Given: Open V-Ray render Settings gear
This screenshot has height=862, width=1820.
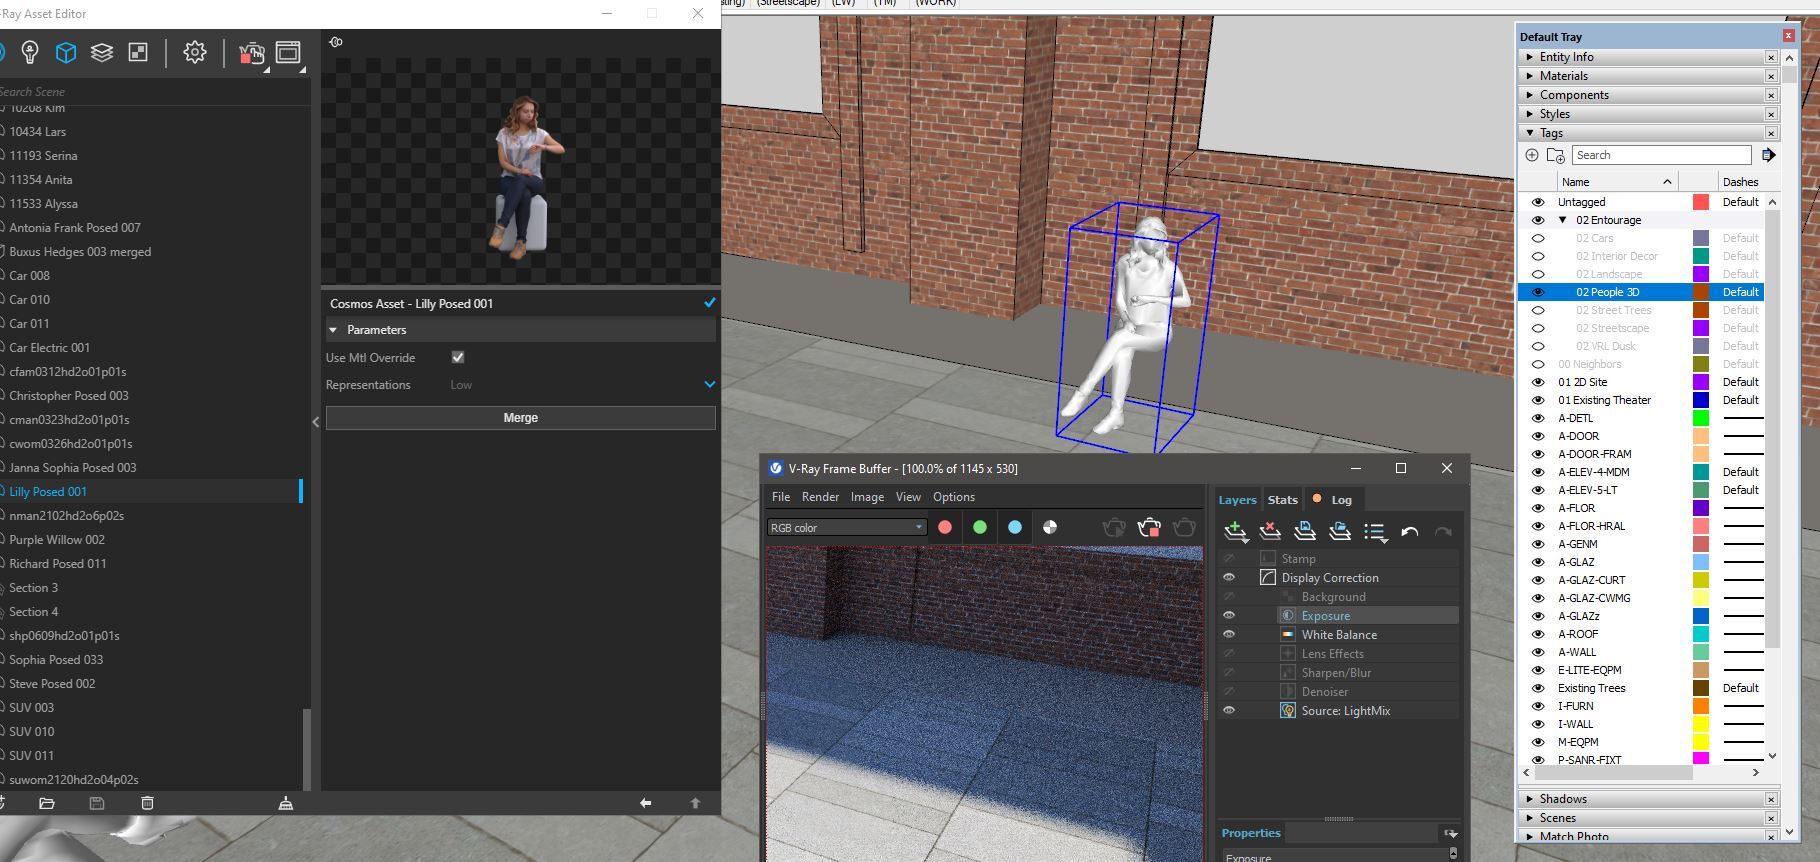Looking at the screenshot, I should click(x=195, y=52).
